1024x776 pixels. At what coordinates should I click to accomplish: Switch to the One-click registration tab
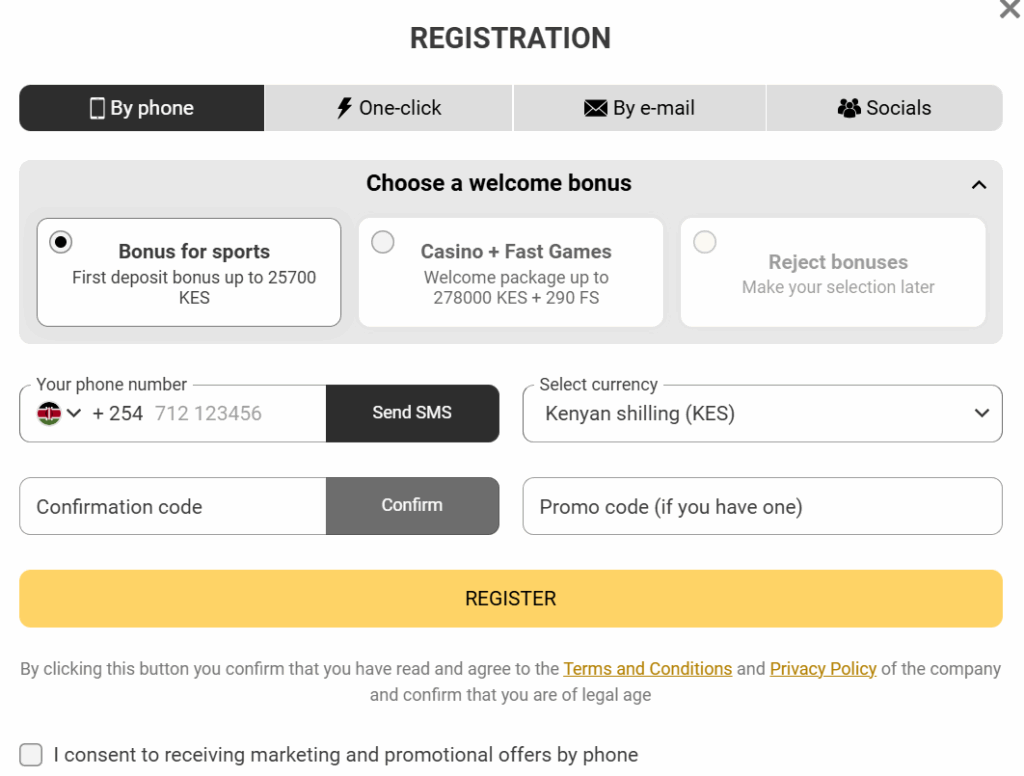388,107
